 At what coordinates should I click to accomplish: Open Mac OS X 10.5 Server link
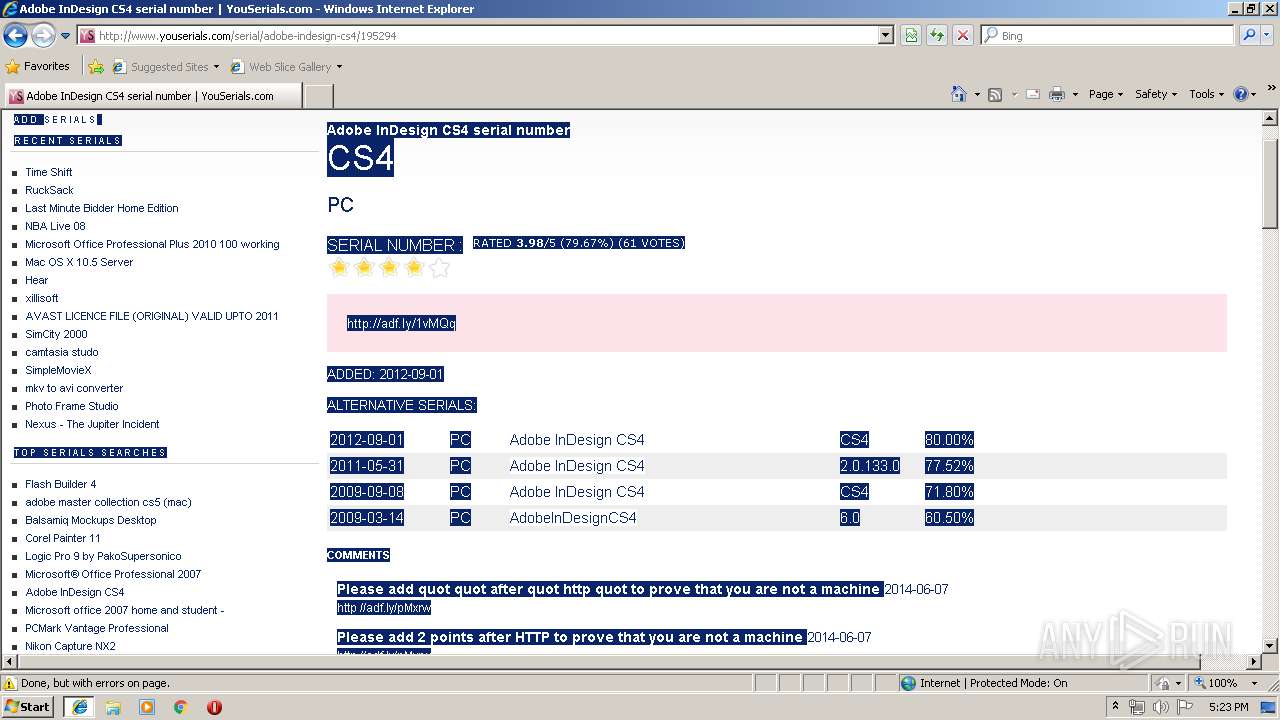tap(79, 262)
